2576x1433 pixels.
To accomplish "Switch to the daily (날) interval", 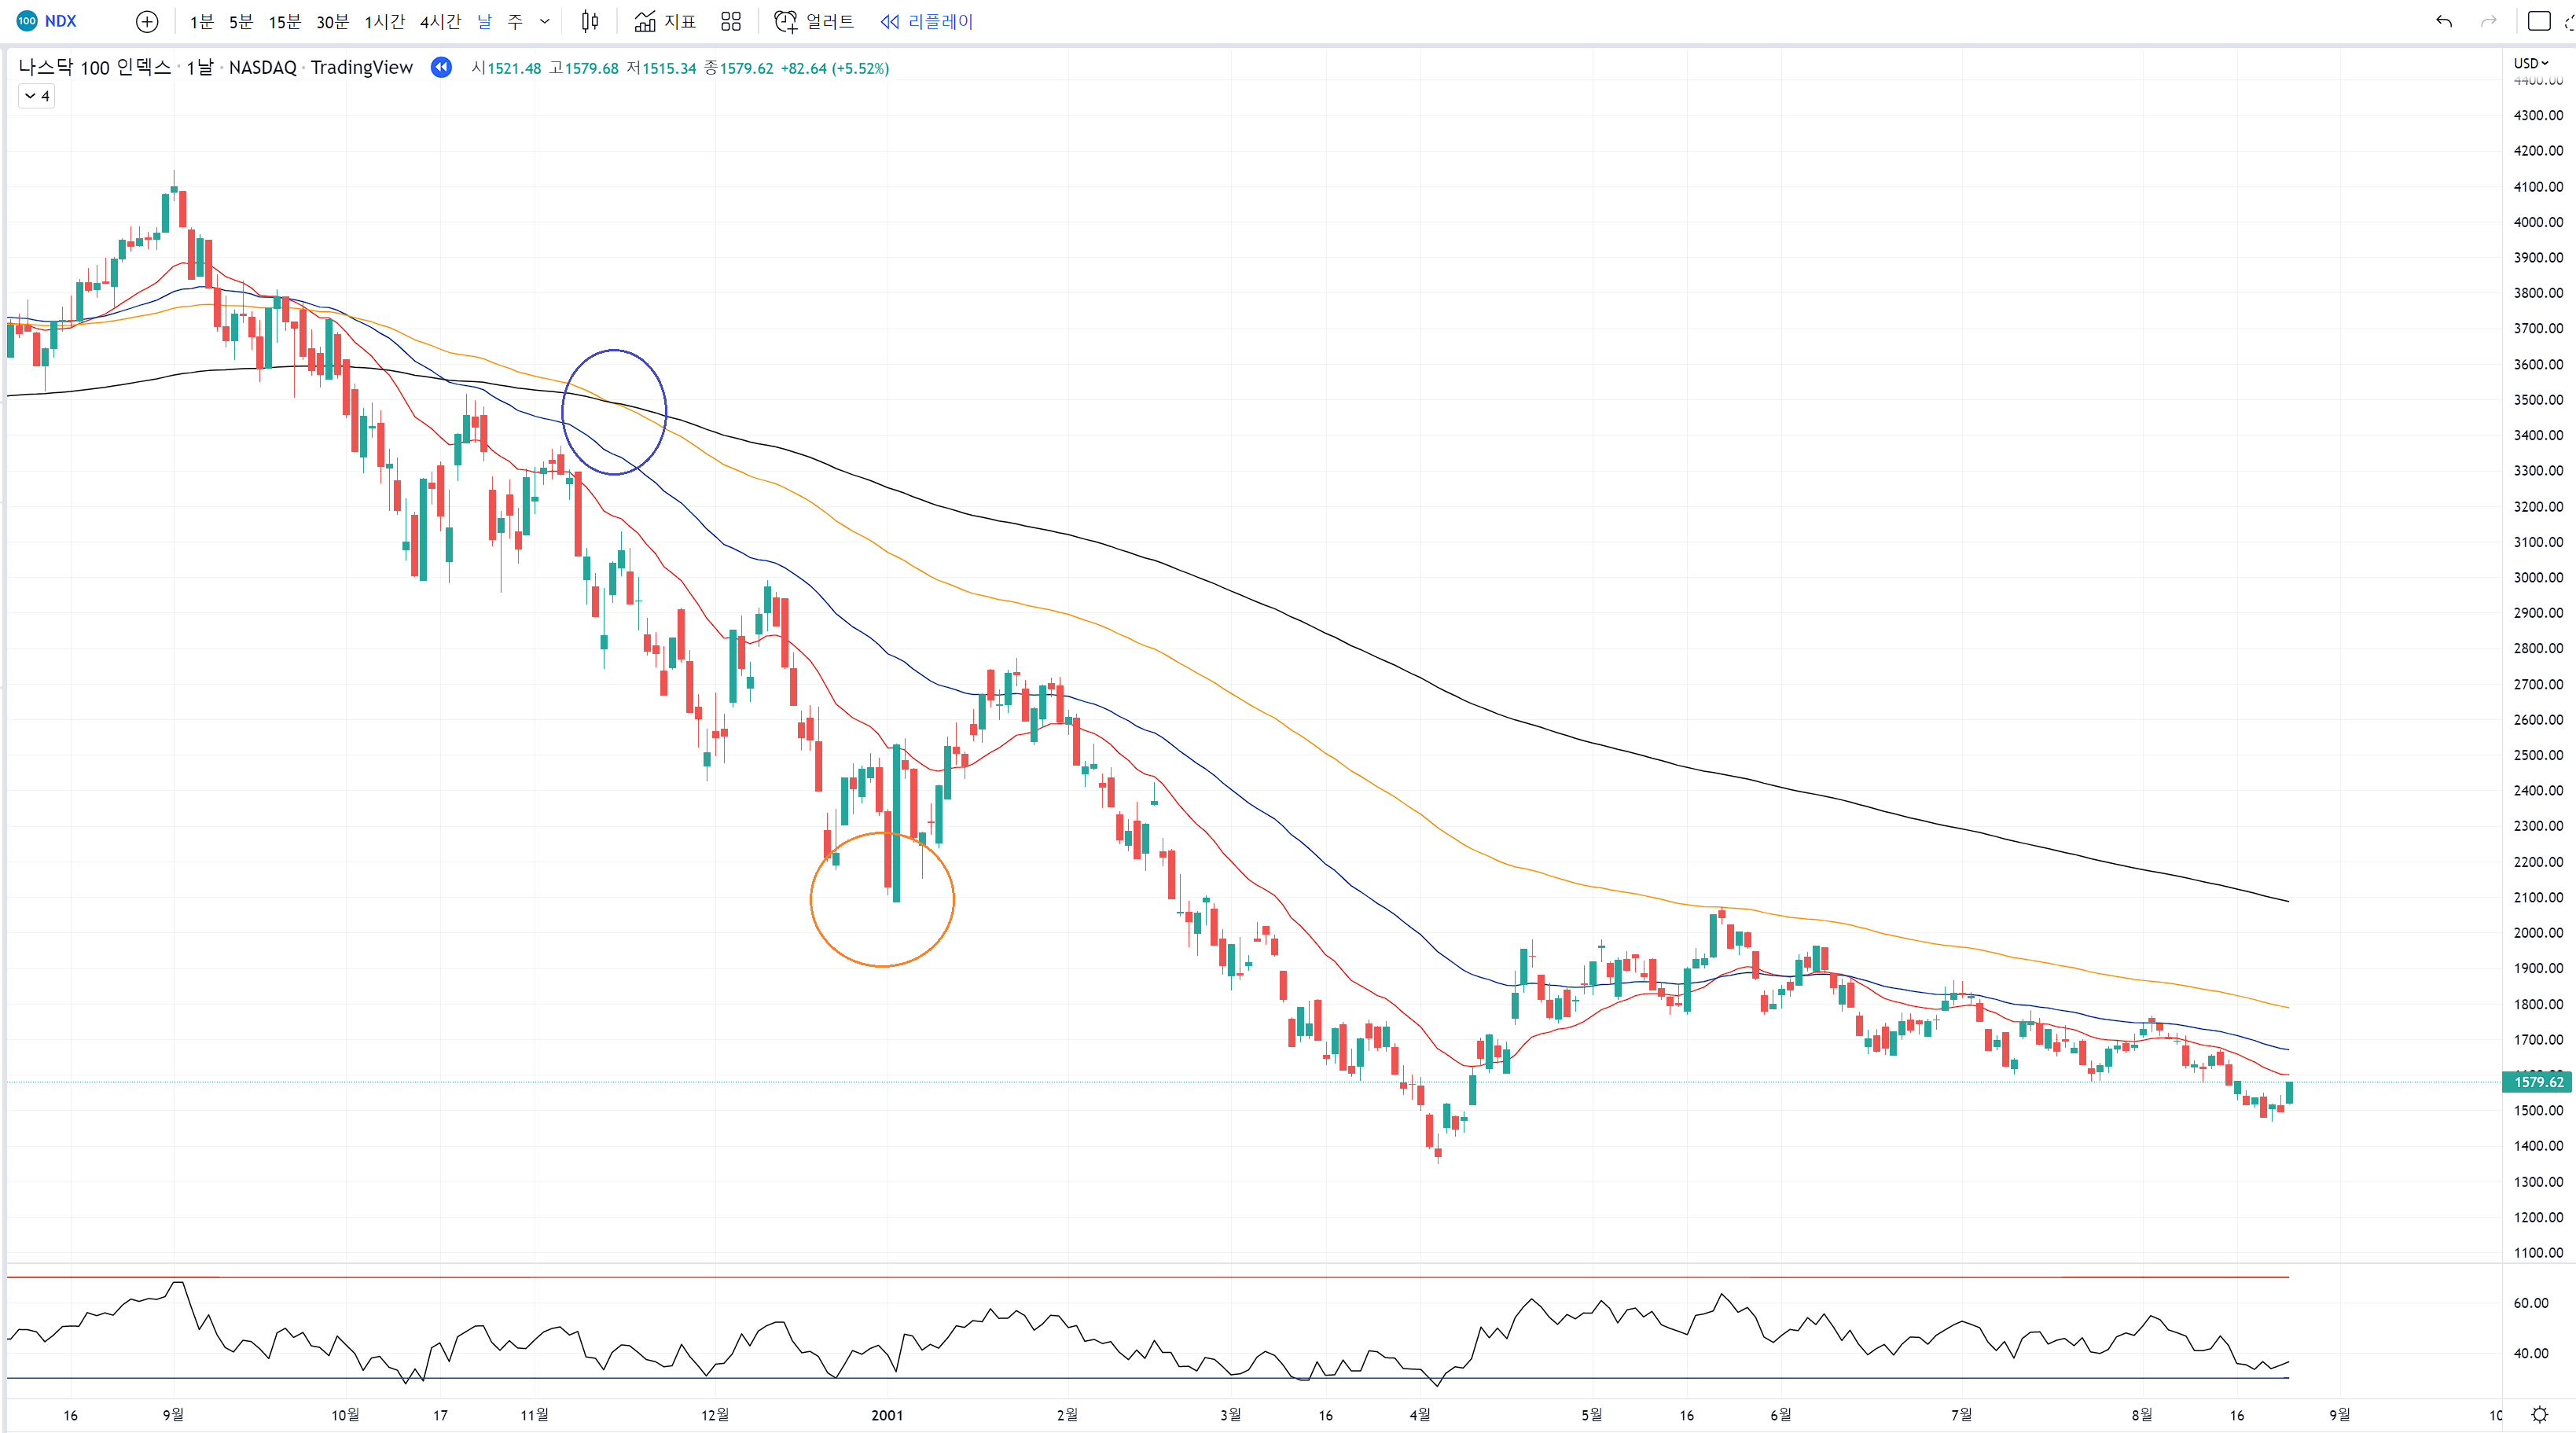I will 484,21.
